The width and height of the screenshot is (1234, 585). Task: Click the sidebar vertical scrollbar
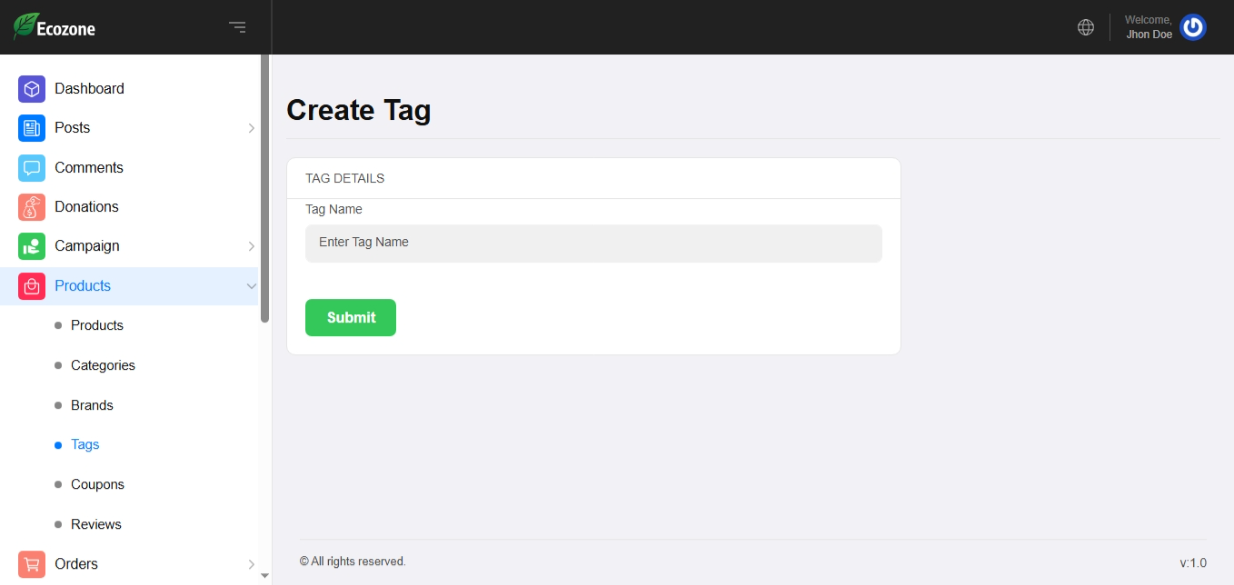265,190
